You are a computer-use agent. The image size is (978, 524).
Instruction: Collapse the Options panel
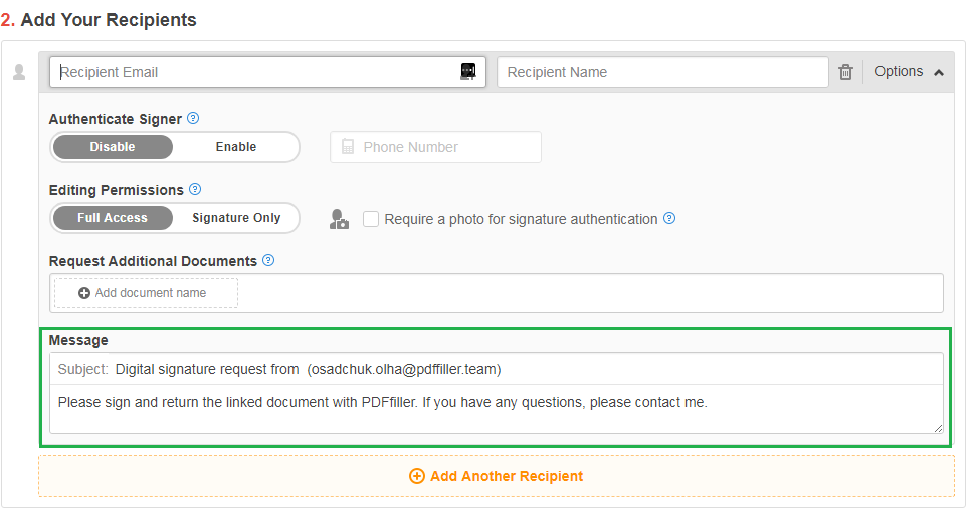click(909, 72)
